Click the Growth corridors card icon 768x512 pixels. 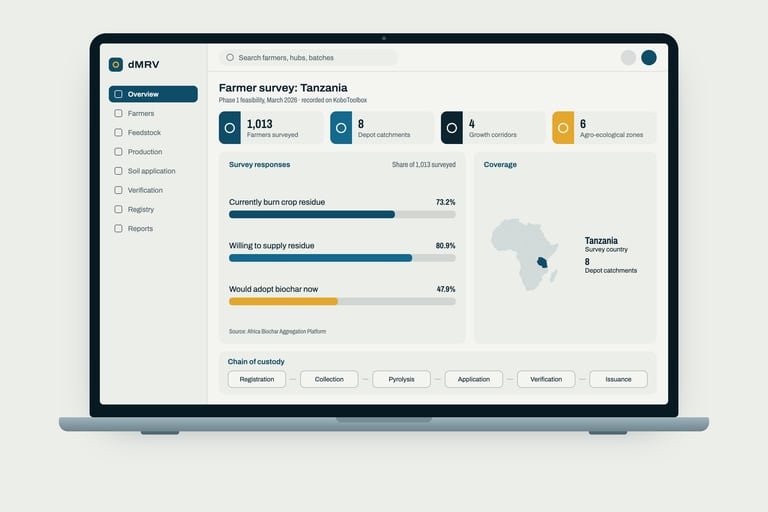[x=452, y=128]
